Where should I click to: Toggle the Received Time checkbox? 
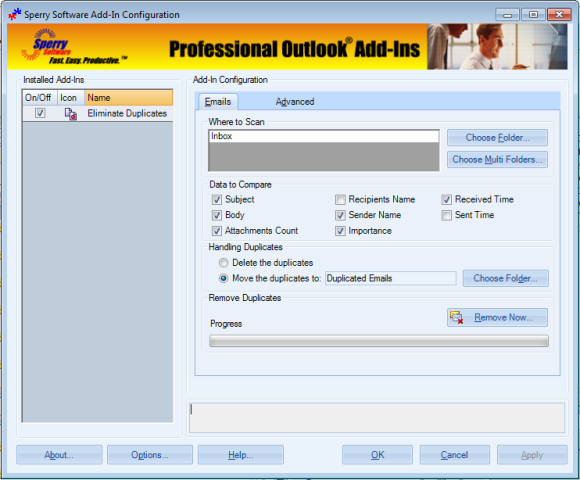446,200
